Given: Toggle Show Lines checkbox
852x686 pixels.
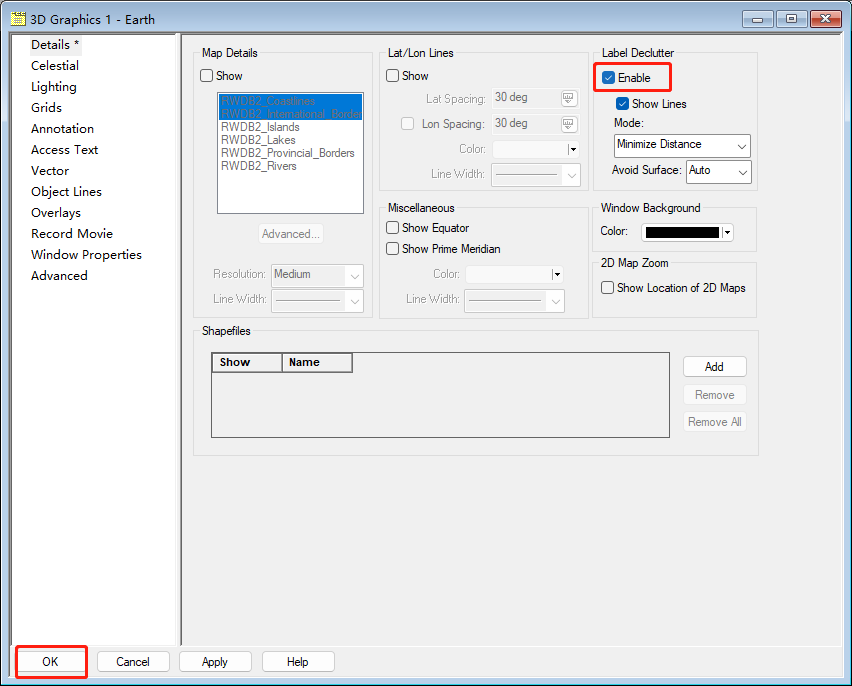Looking at the screenshot, I should tap(623, 104).
